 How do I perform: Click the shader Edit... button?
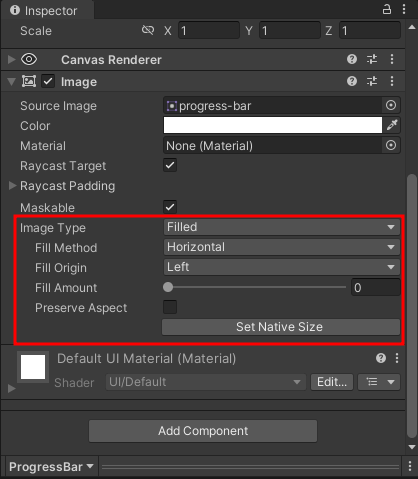332,382
